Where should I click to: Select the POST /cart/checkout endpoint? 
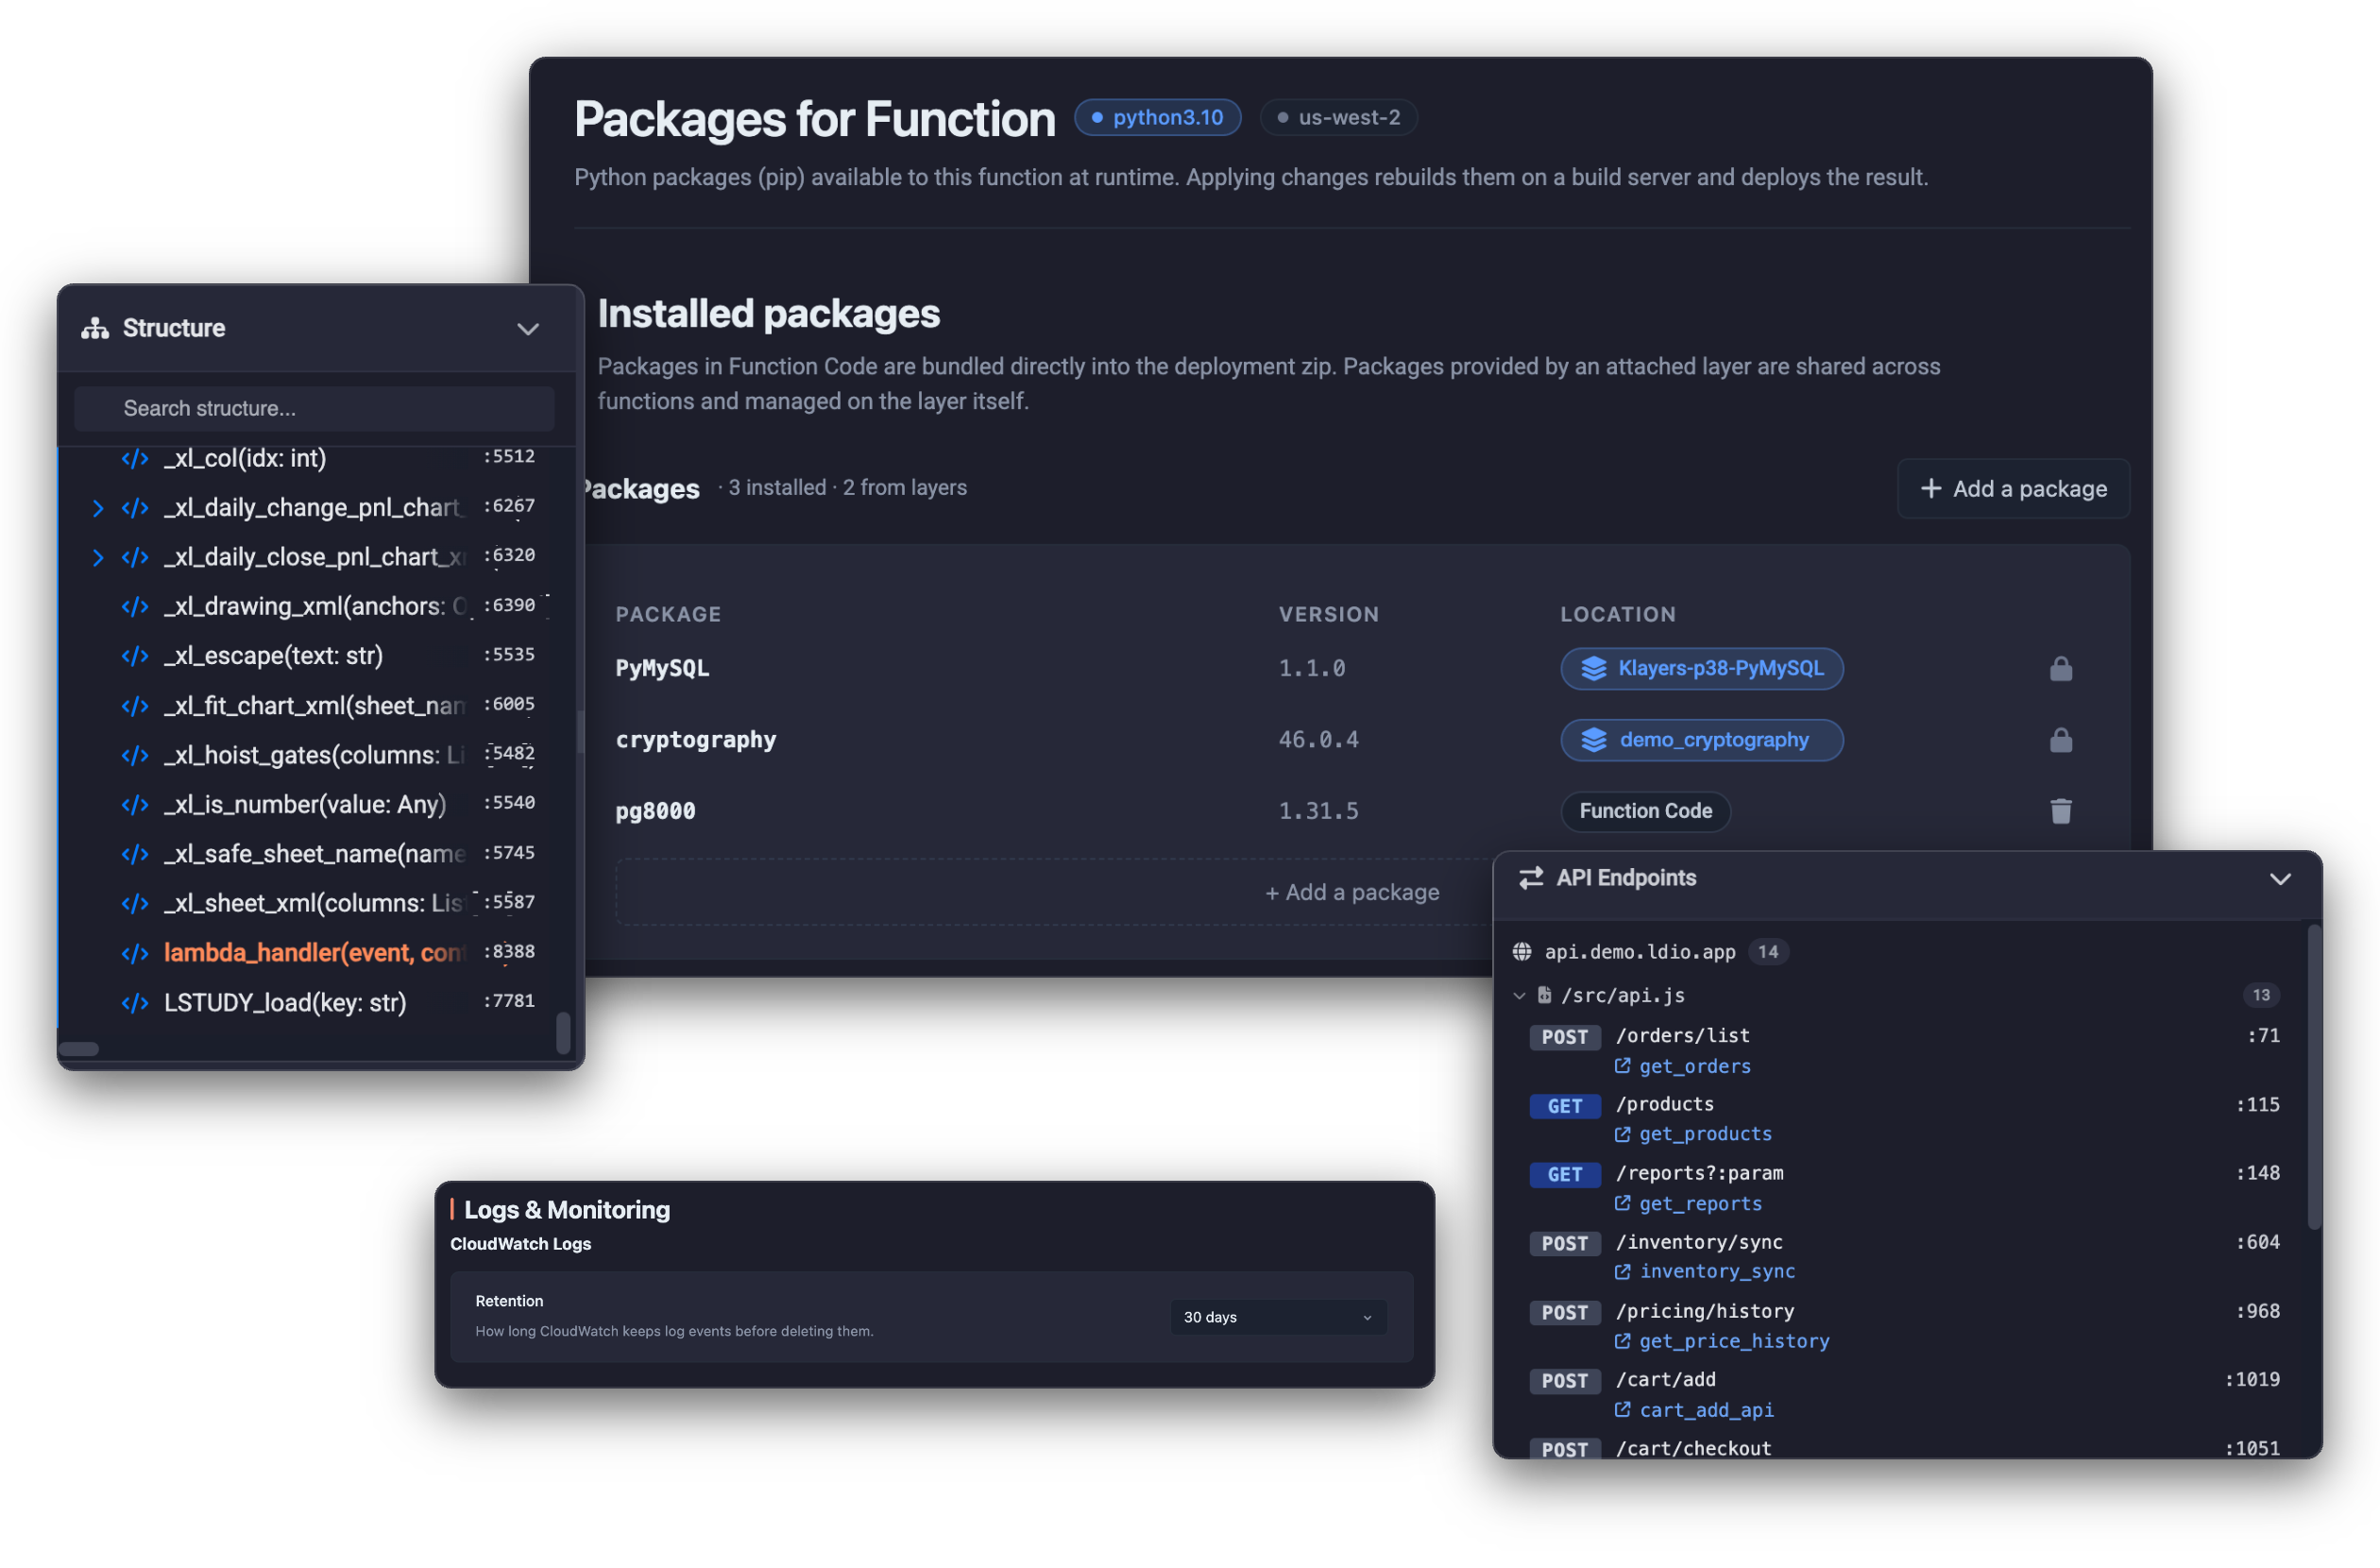click(x=1905, y=1449)
